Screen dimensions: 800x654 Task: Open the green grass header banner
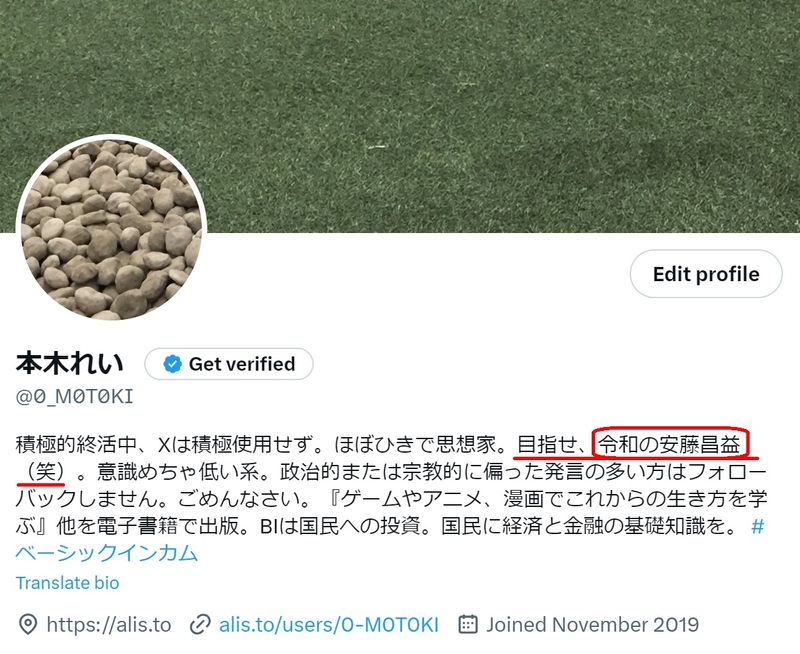[x=400, y=116]
